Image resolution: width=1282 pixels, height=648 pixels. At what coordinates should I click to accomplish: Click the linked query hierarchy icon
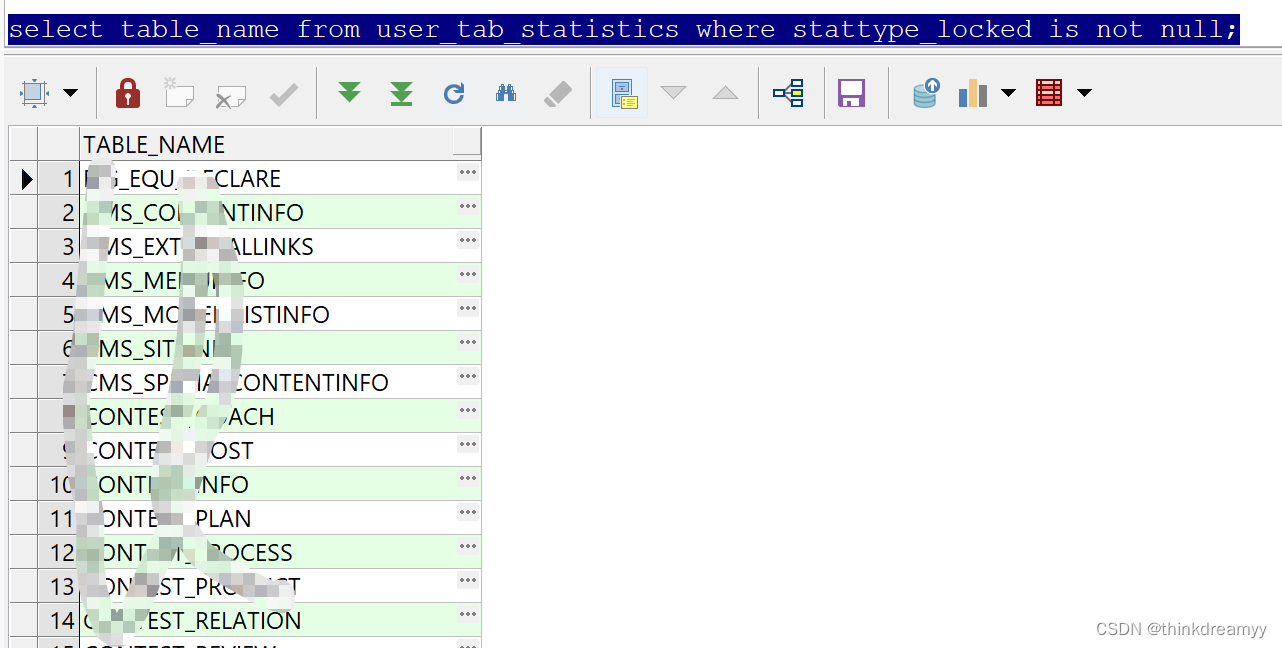pos(788,94)
